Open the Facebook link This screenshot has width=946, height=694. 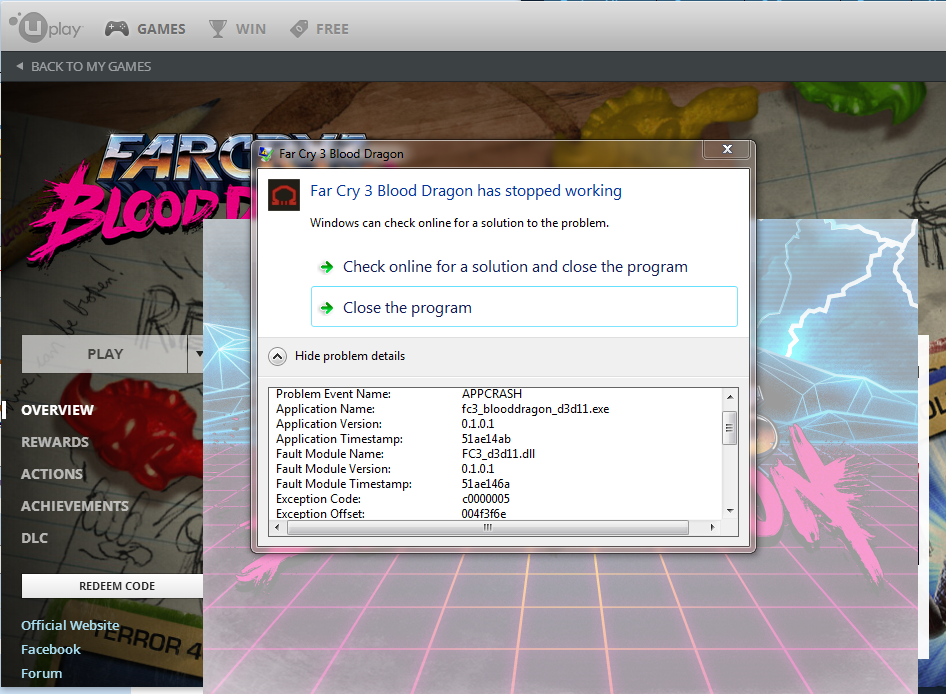click(x=51, y=649)
